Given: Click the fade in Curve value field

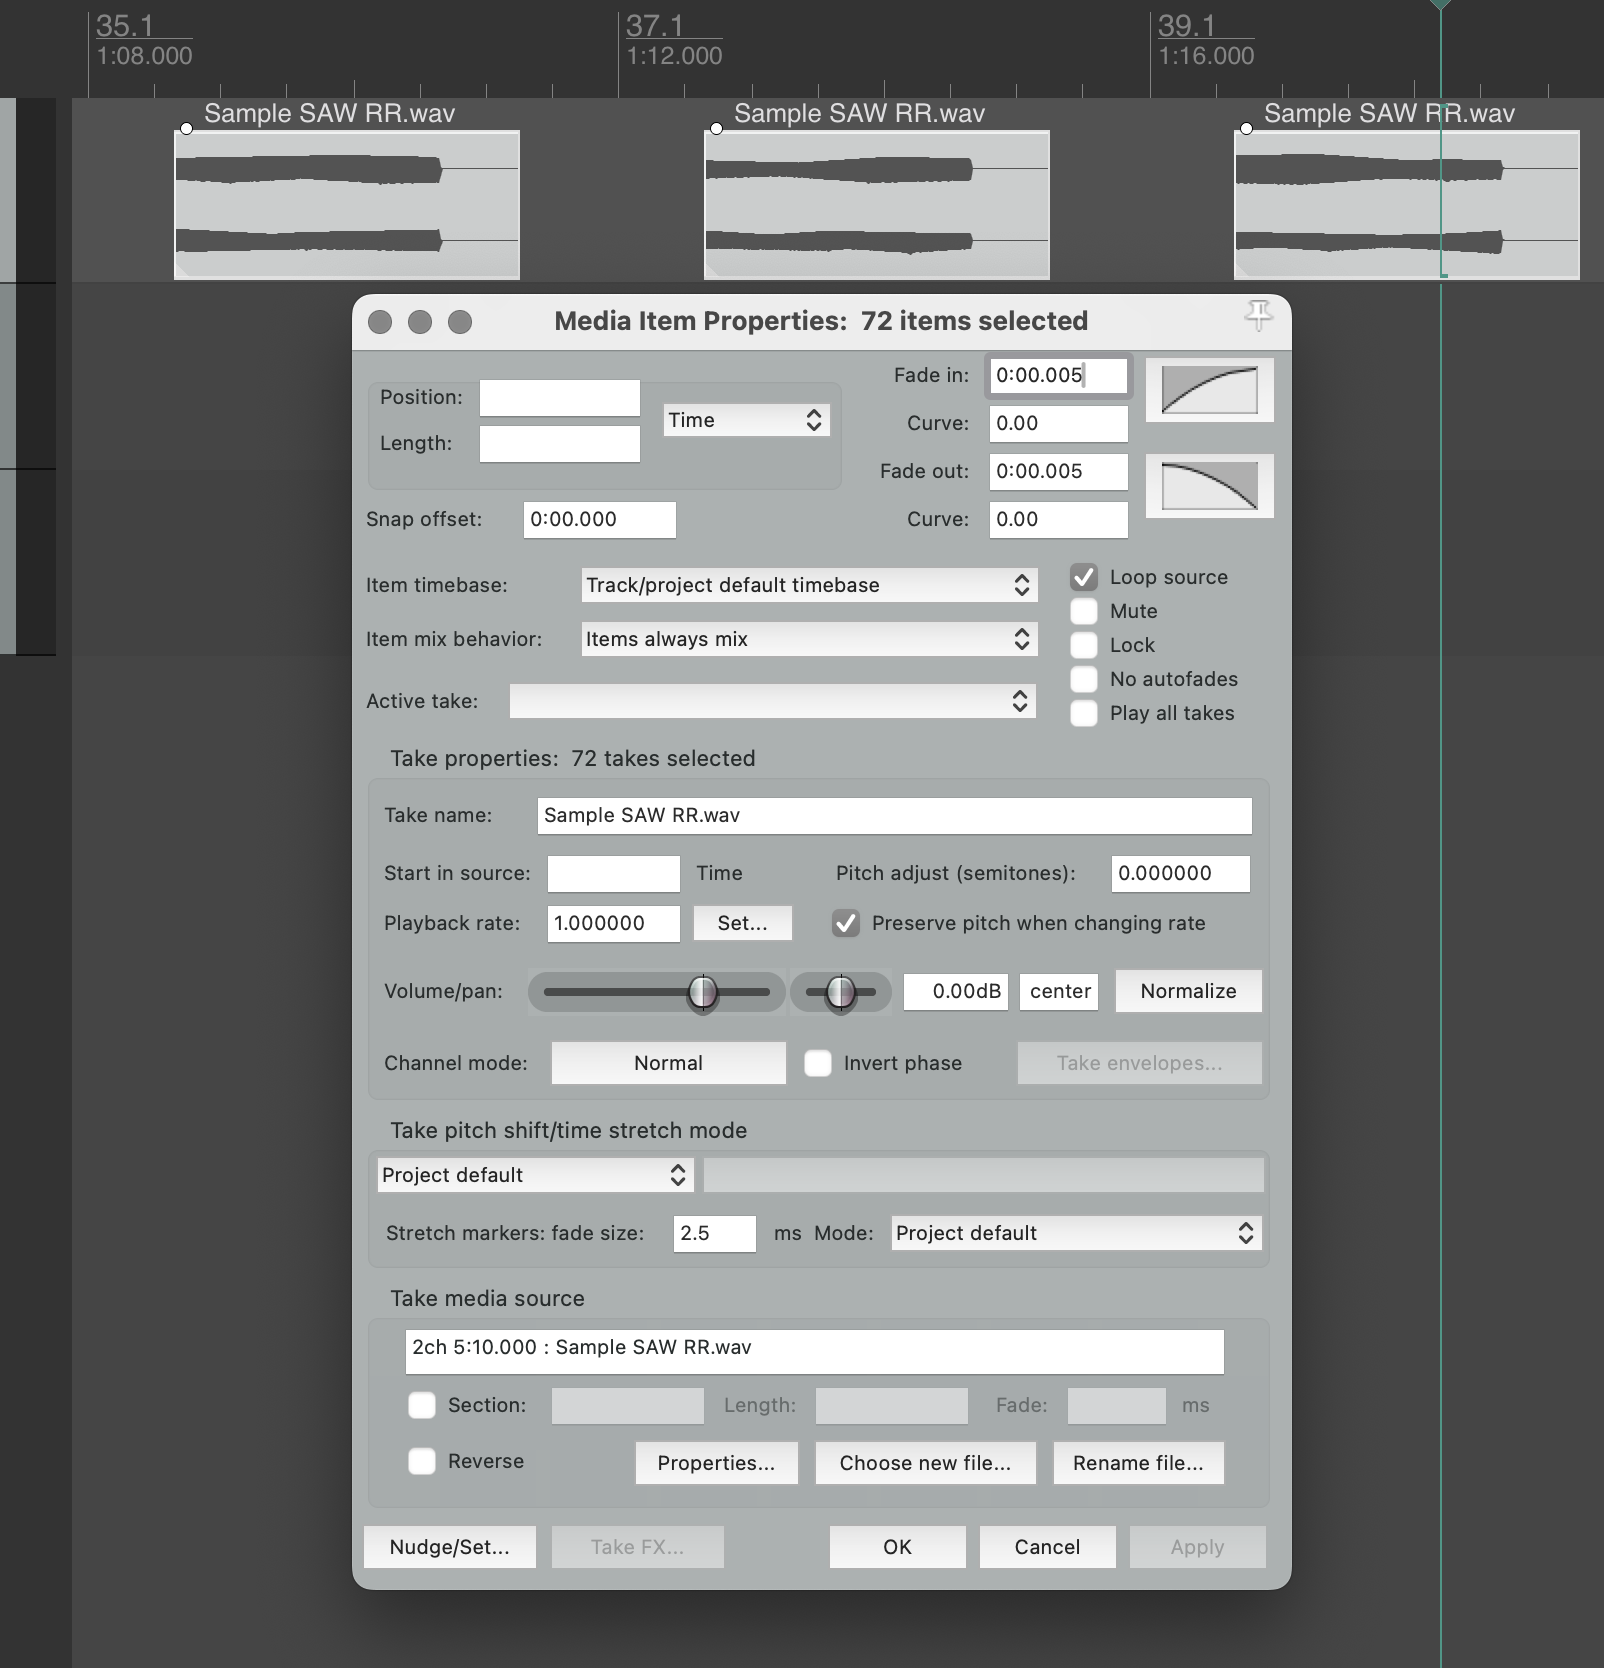Looking at the screenshot, I should 1058,423.
